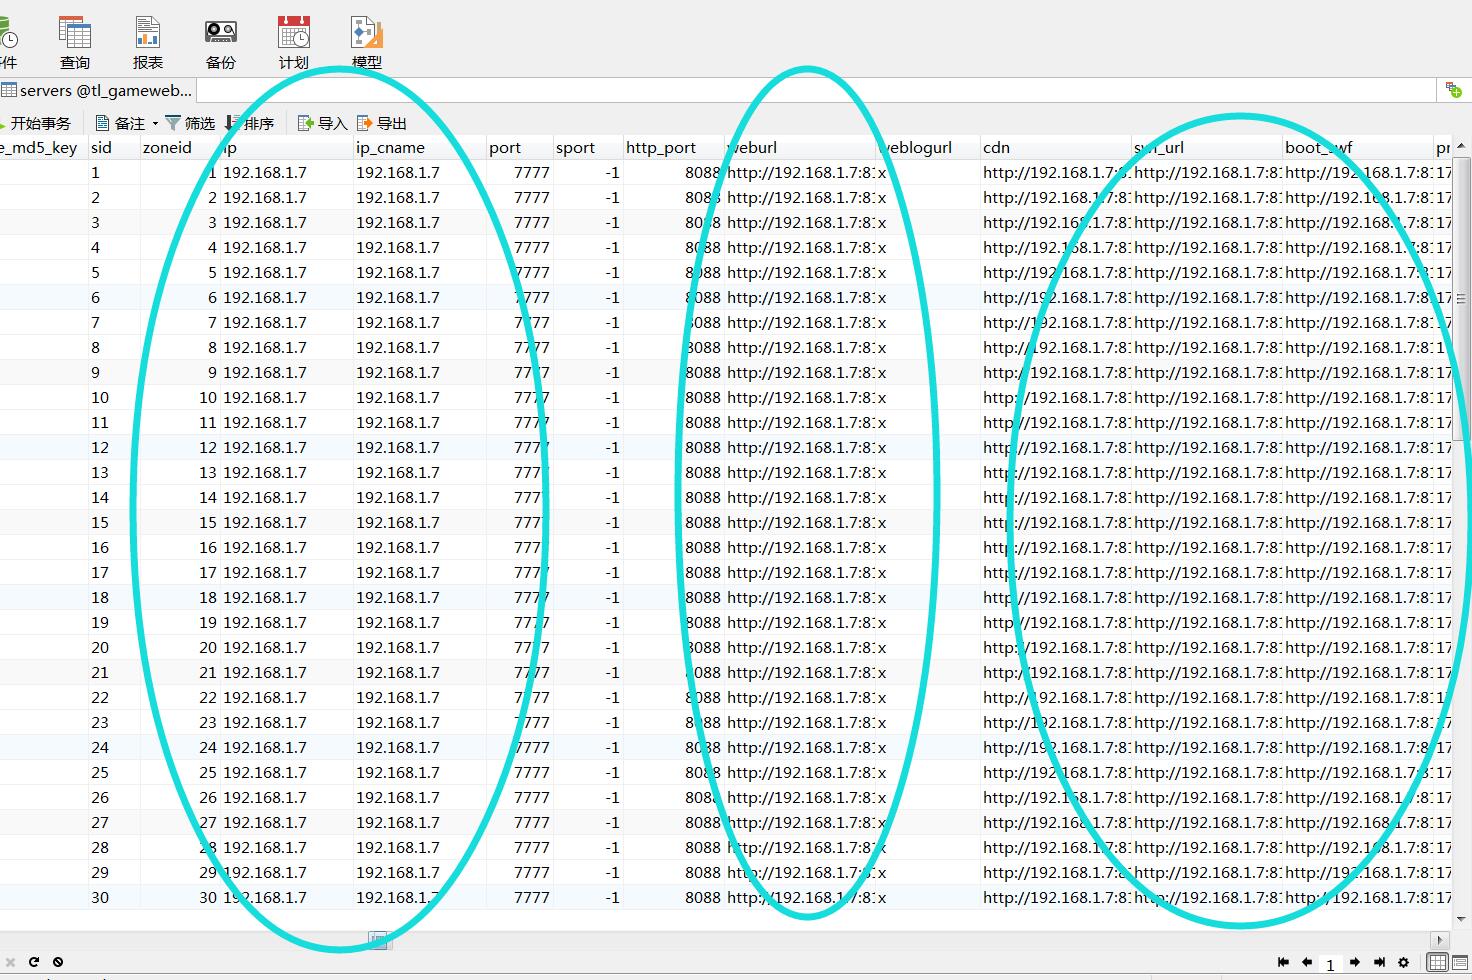Viewport: 1472px width, 980px height.
Task: Go to the next page arrow
Action: click(x=1354, y=962)
